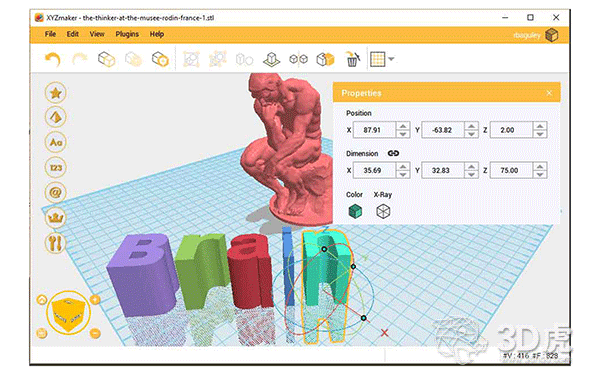
Task: Select the red Thinker statue model
Action: (287, 149)
